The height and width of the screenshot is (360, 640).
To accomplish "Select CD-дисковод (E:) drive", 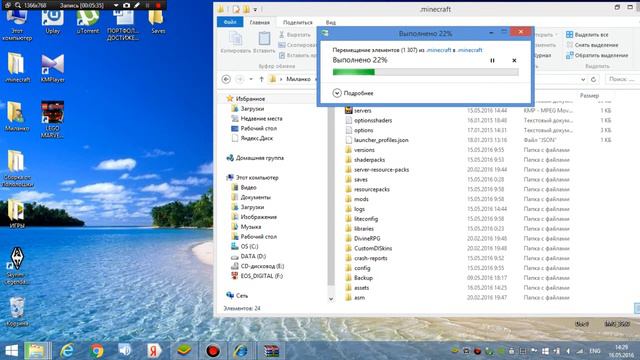I will 258,266.
